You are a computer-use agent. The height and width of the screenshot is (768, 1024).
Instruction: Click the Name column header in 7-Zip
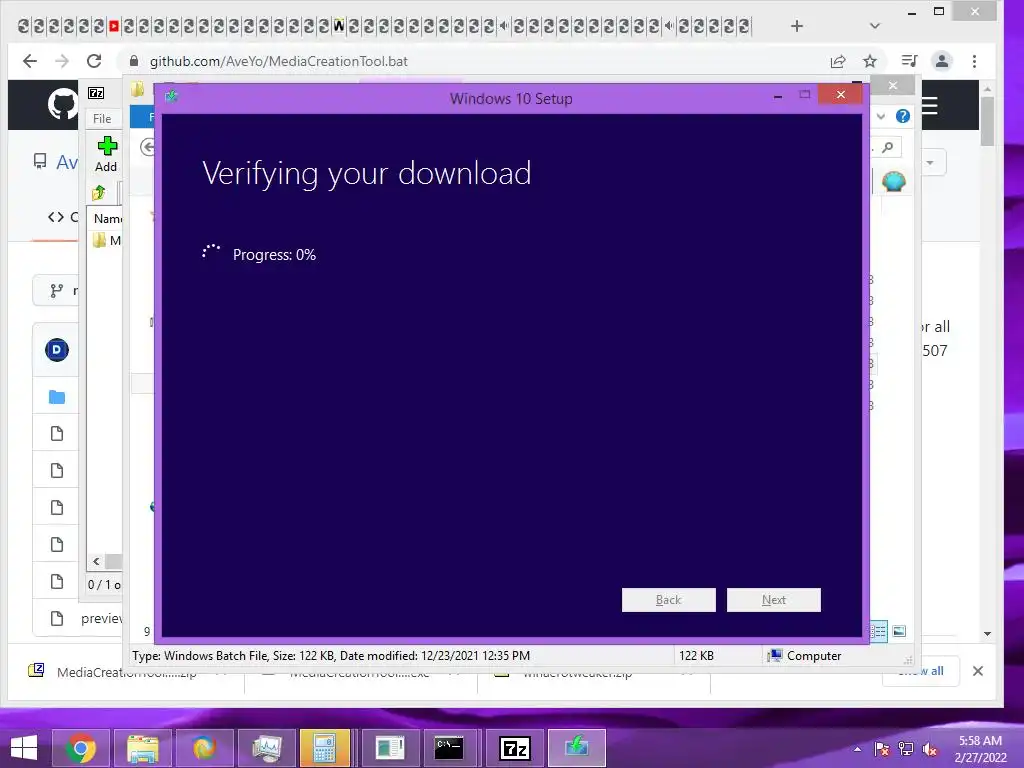108,218
